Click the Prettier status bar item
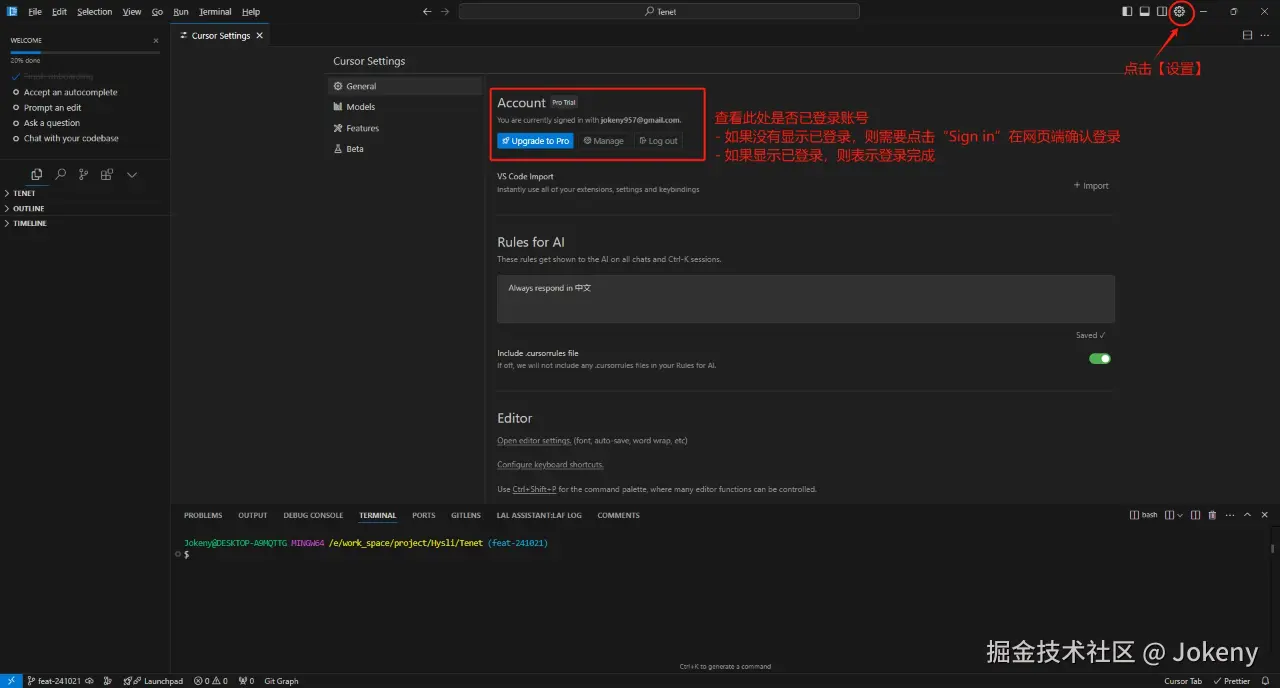Viewport: 1280px width, 688px height. [x=1231, y=681]
